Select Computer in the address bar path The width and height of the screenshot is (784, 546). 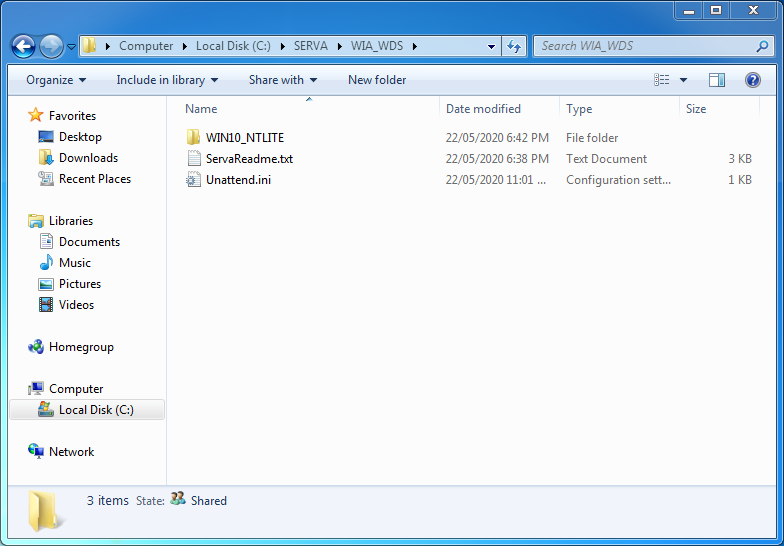pos(146,46)
